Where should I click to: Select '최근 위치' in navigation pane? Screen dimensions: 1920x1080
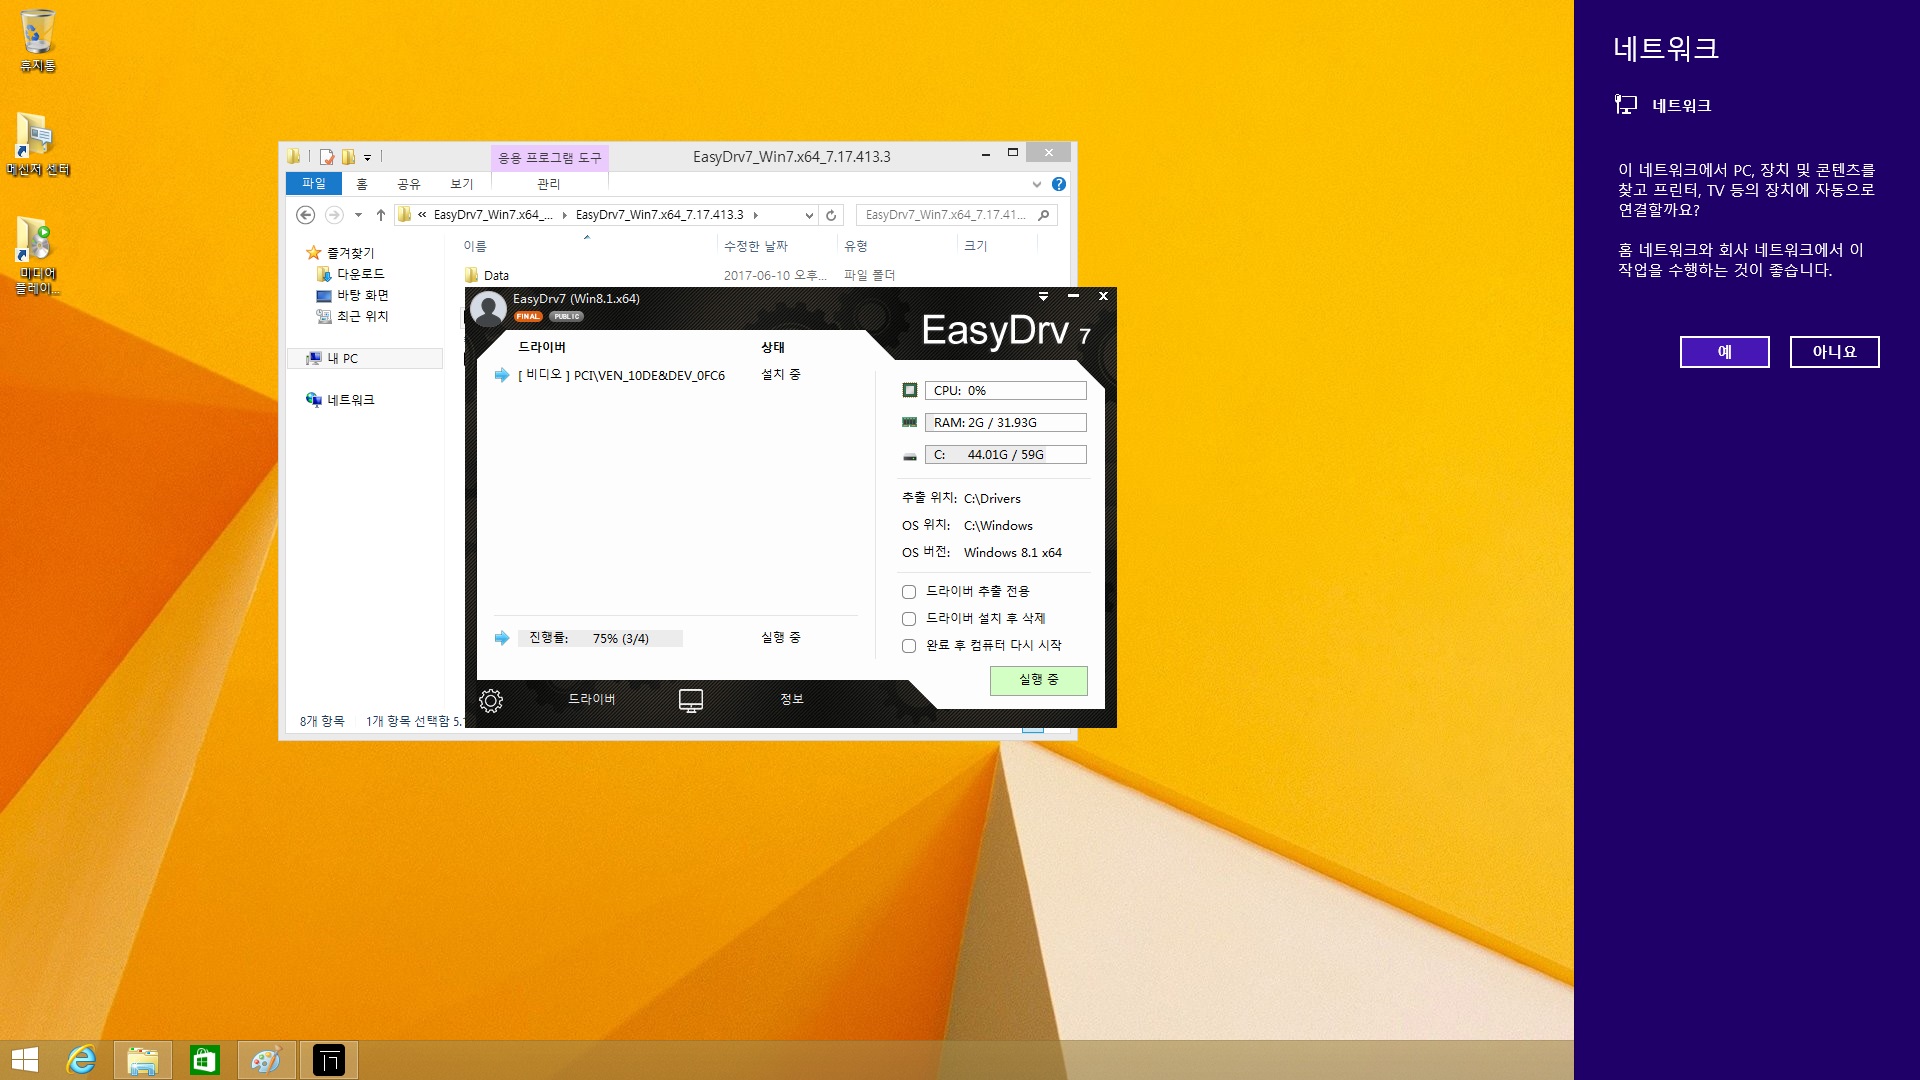coord(362,316)
